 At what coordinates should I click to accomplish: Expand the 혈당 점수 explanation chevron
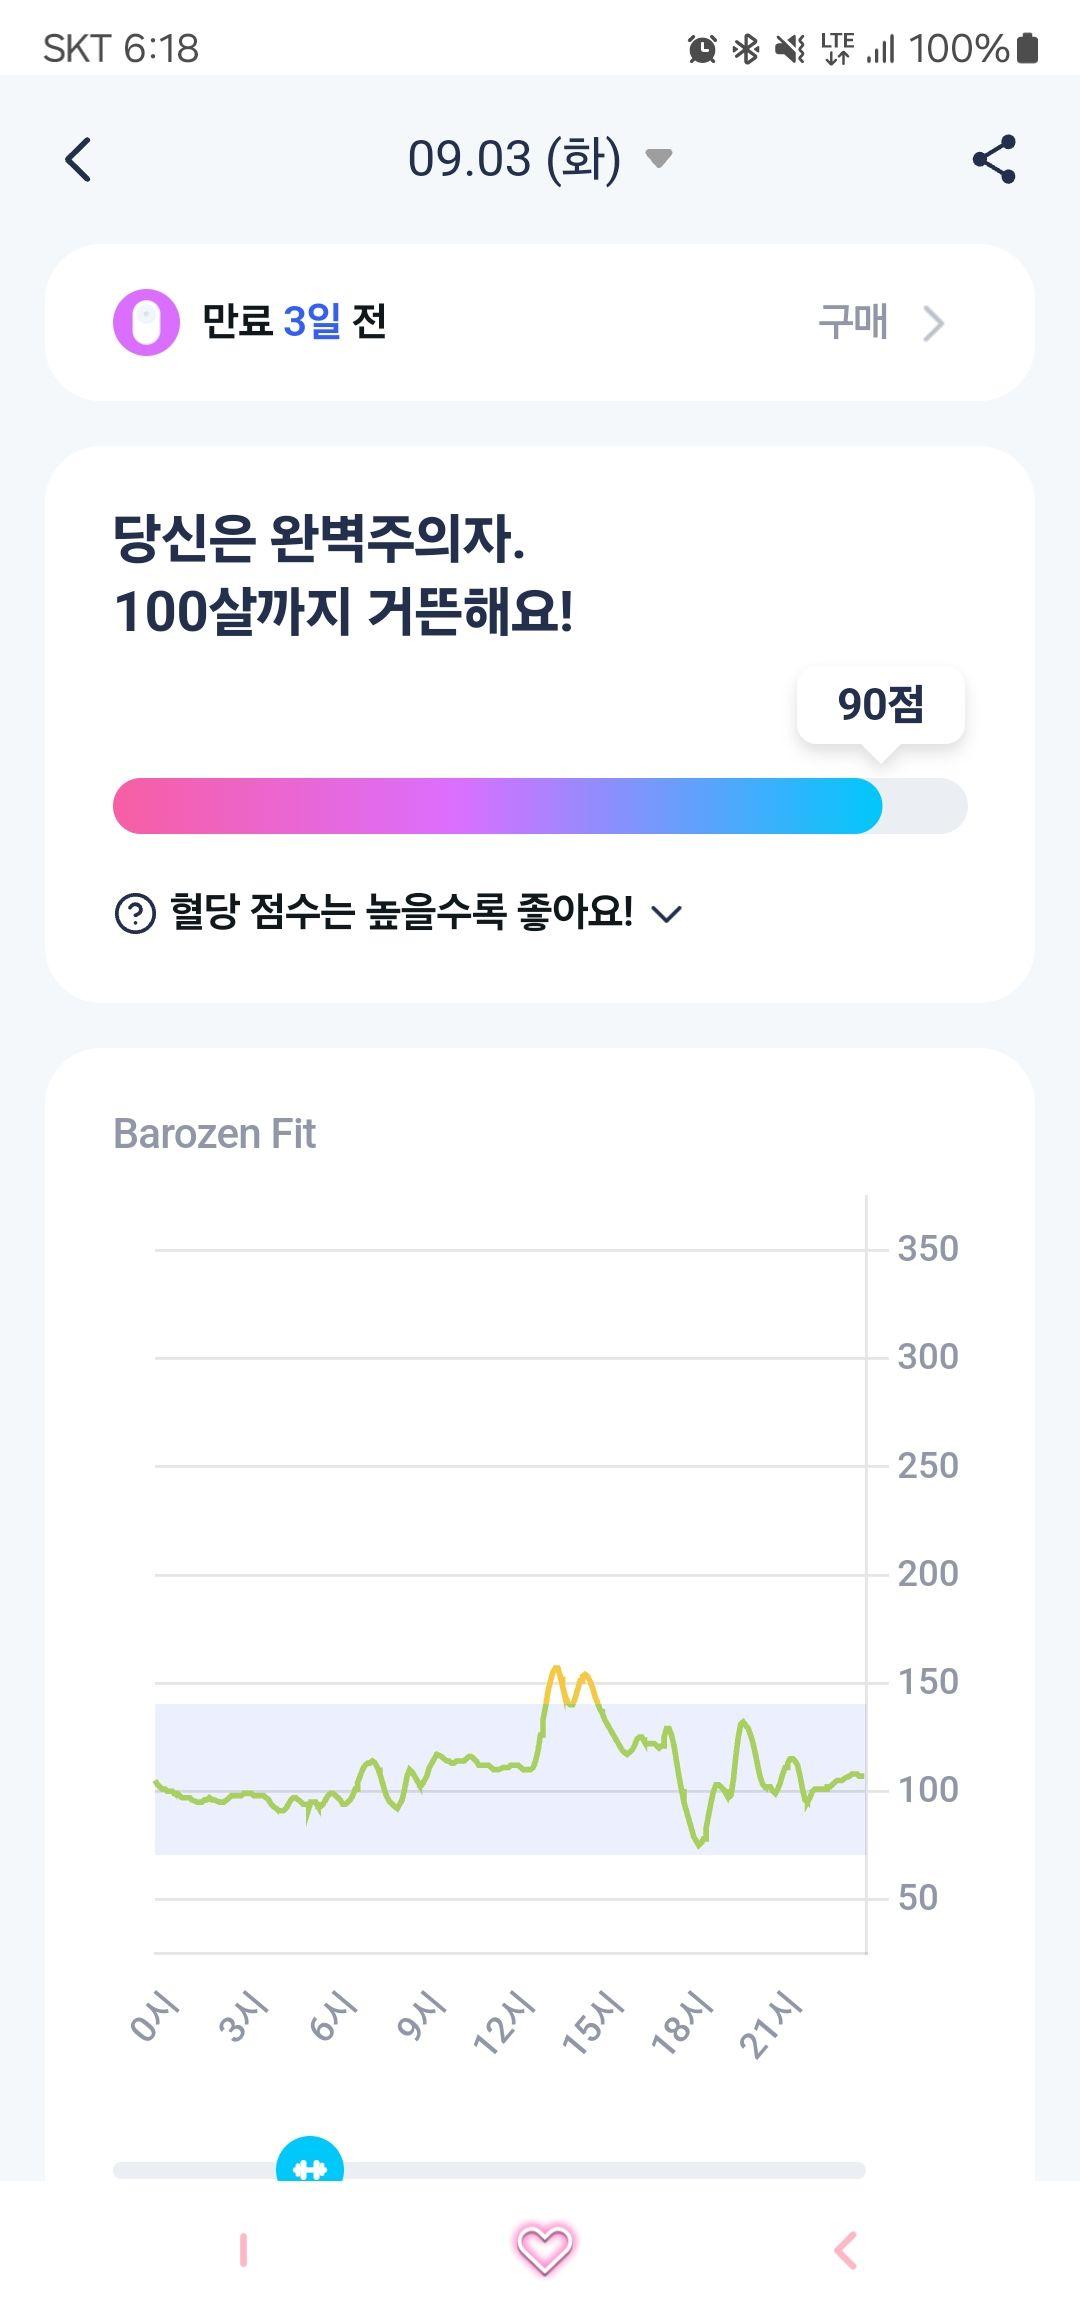tap(667, 913)
